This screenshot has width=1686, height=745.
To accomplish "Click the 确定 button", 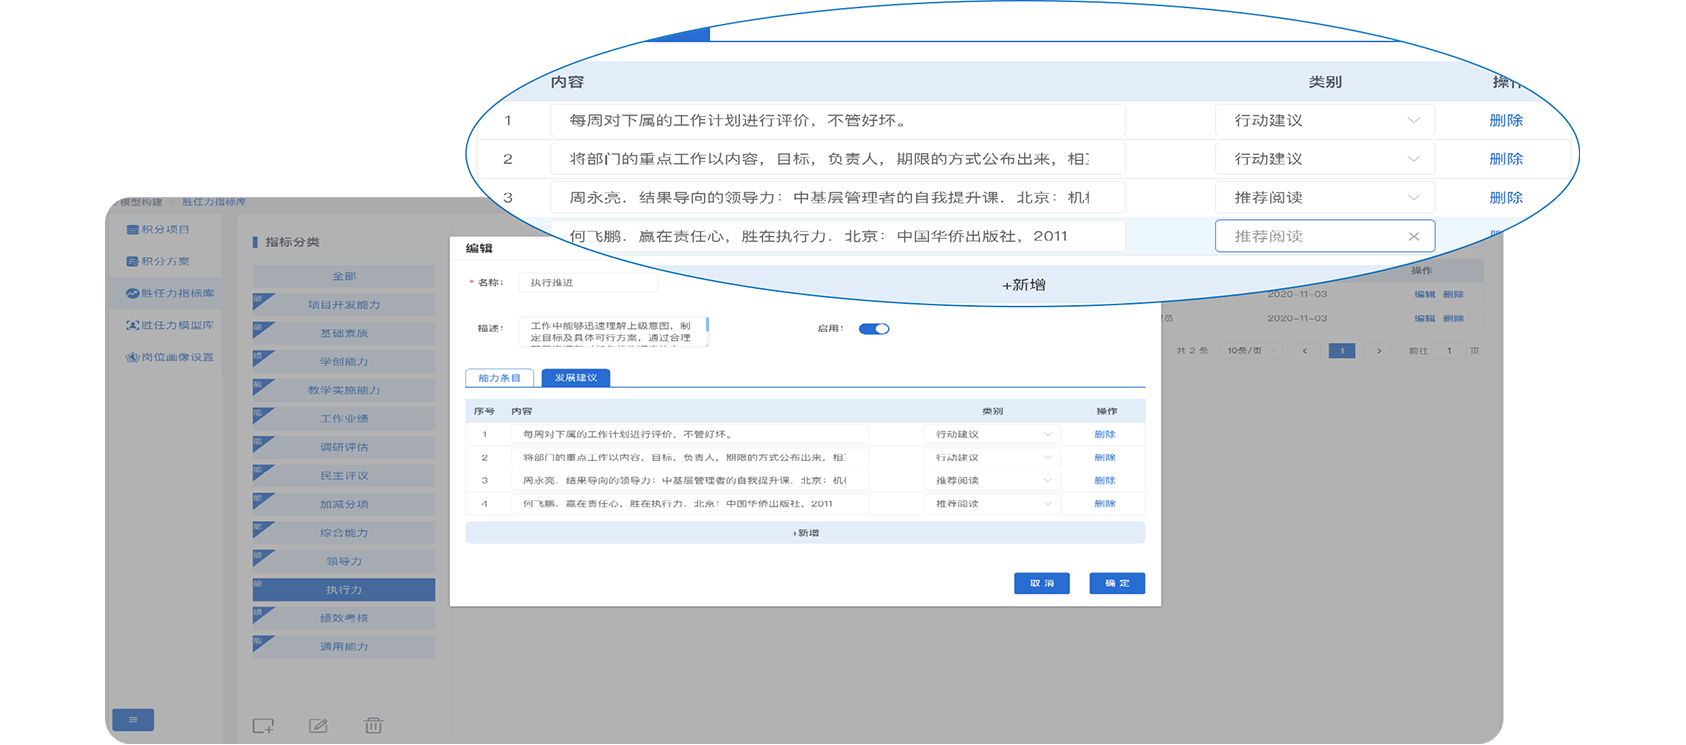I will (1116, 584).
